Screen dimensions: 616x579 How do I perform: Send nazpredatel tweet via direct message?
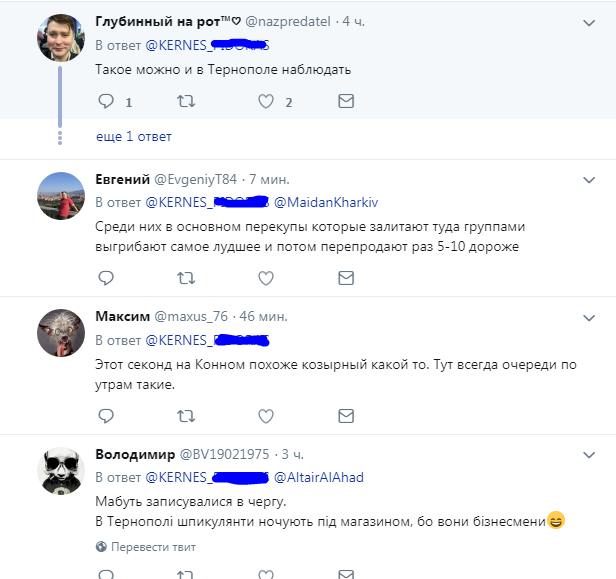coord(346,102)
